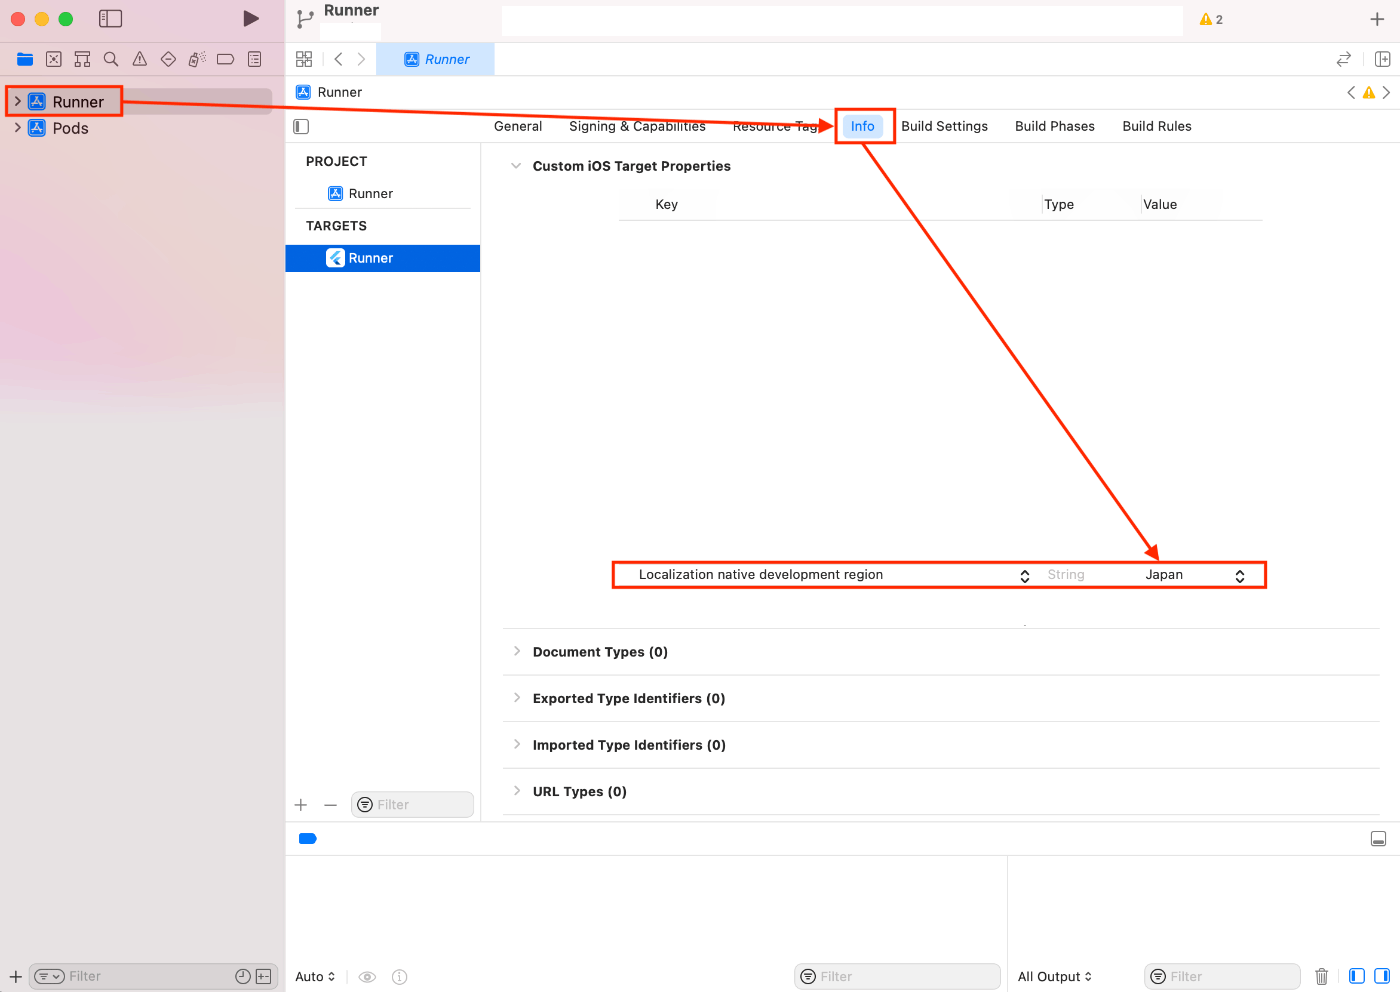Remove selected target with minus
This screenshot has height=992, width=1400.
click(x=330, y=805)
